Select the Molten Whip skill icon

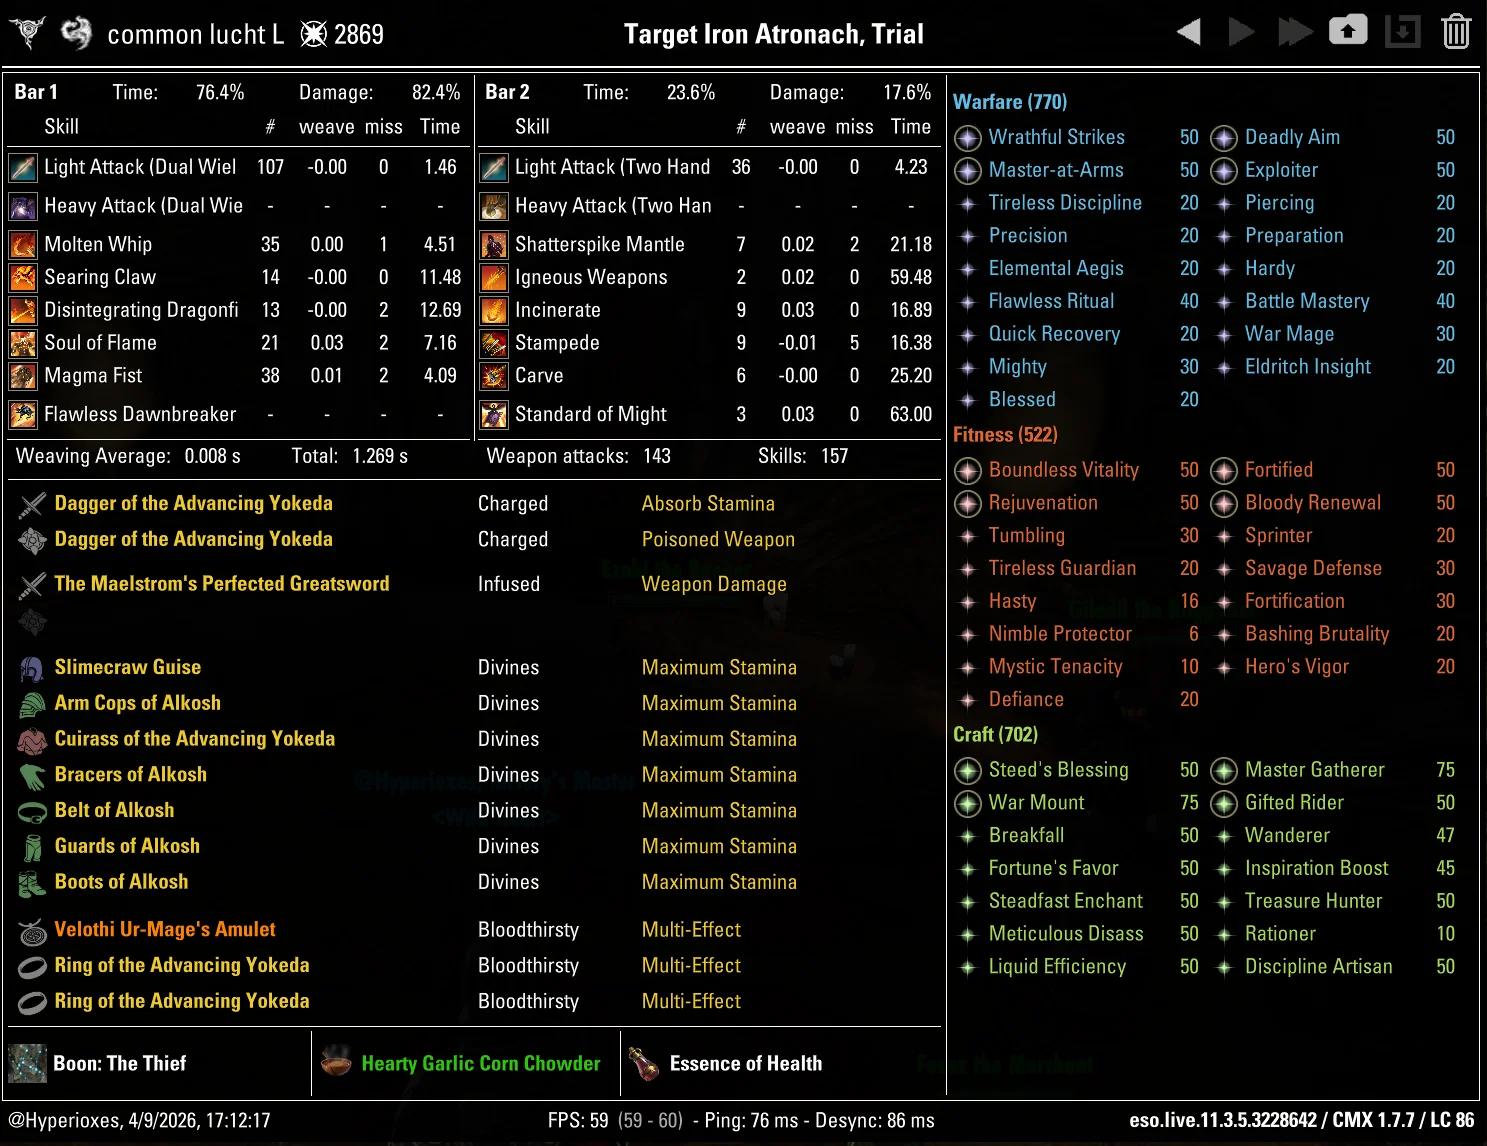click(x=22, y=243)
